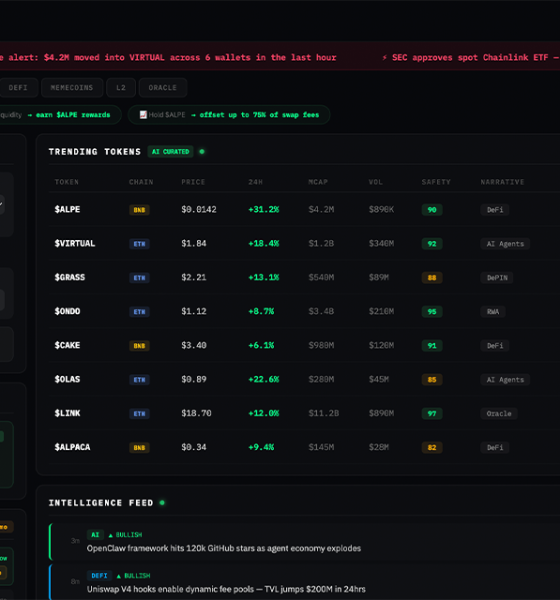The image size is (560, 600).
Task: Click green live dot beside Intelligence Feed
Action: [162, 502]
